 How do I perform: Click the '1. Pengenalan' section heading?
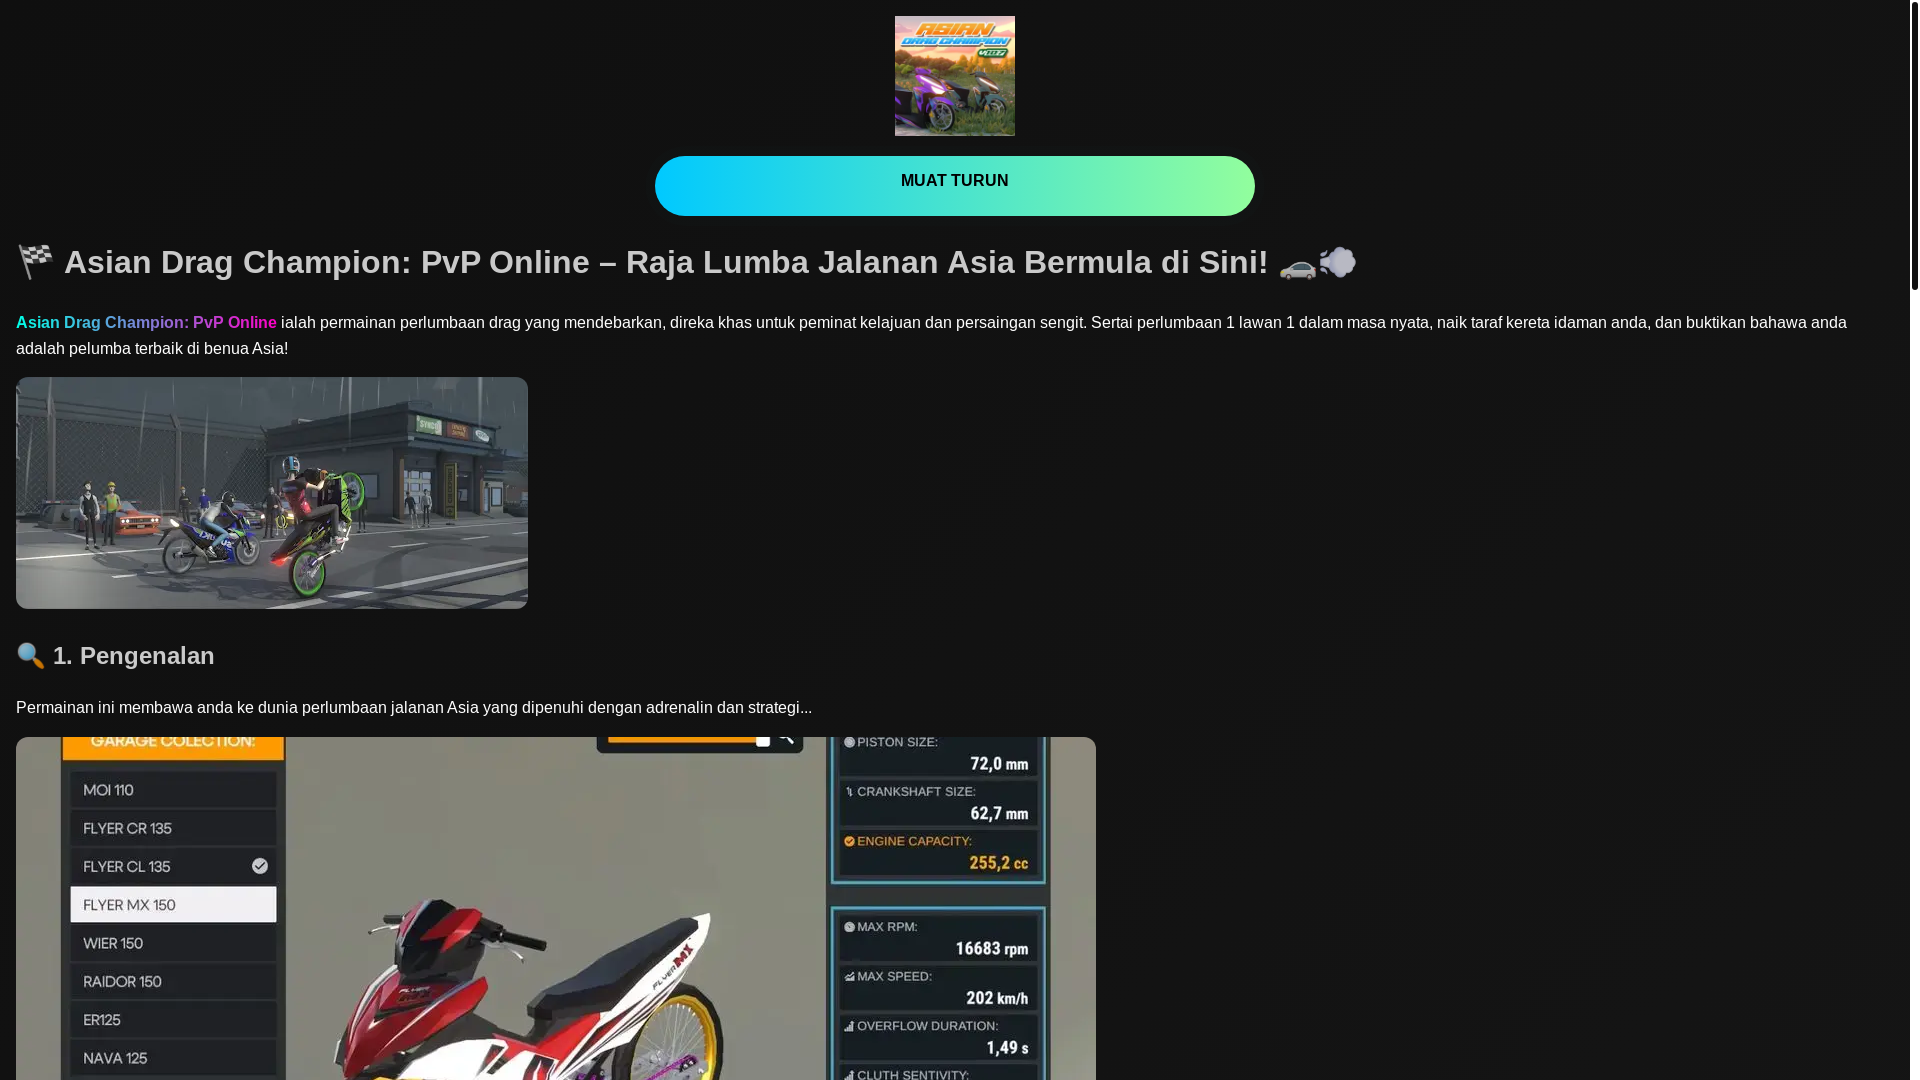tap(115, 656)
